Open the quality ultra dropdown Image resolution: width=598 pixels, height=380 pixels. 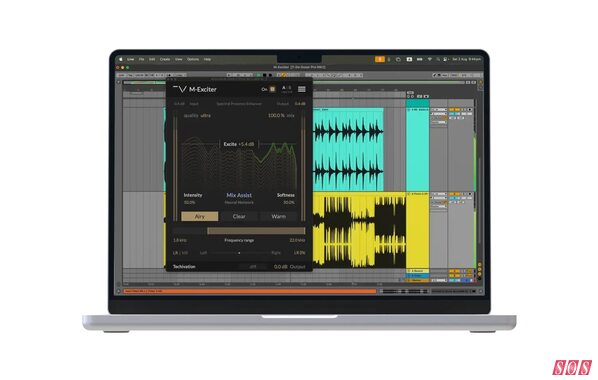(197, 116)
